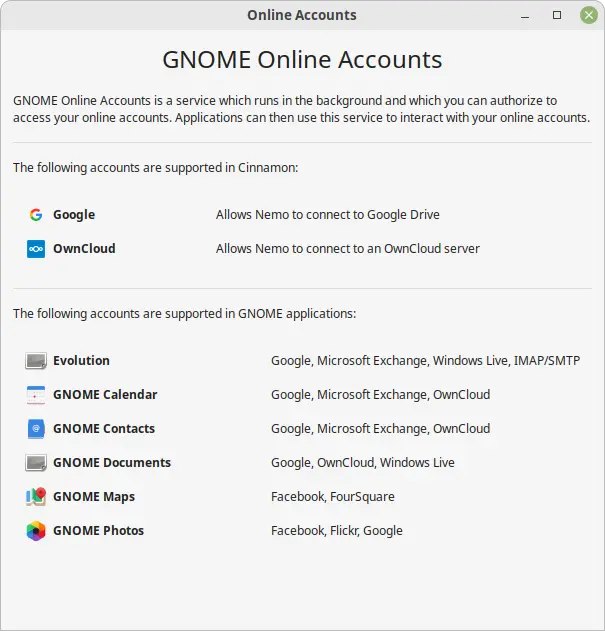Click the Google logo icon
This screenshot has height=631, width=605.
36,214
